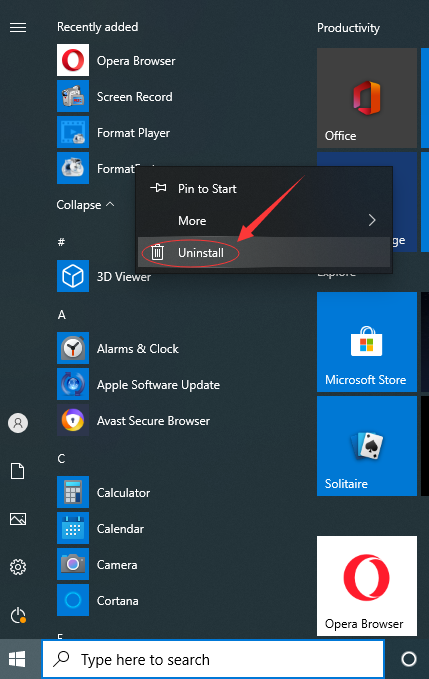429x679 pixels.
Task: Select More in context menu
Action: click(x=264, y=220)
